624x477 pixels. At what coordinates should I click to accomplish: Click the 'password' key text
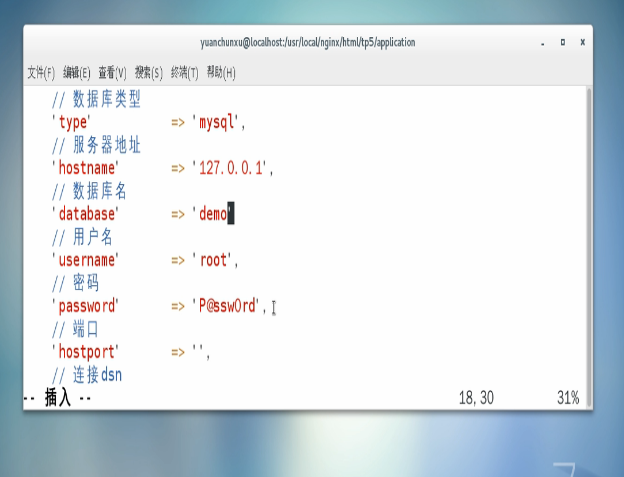point(86,306)
